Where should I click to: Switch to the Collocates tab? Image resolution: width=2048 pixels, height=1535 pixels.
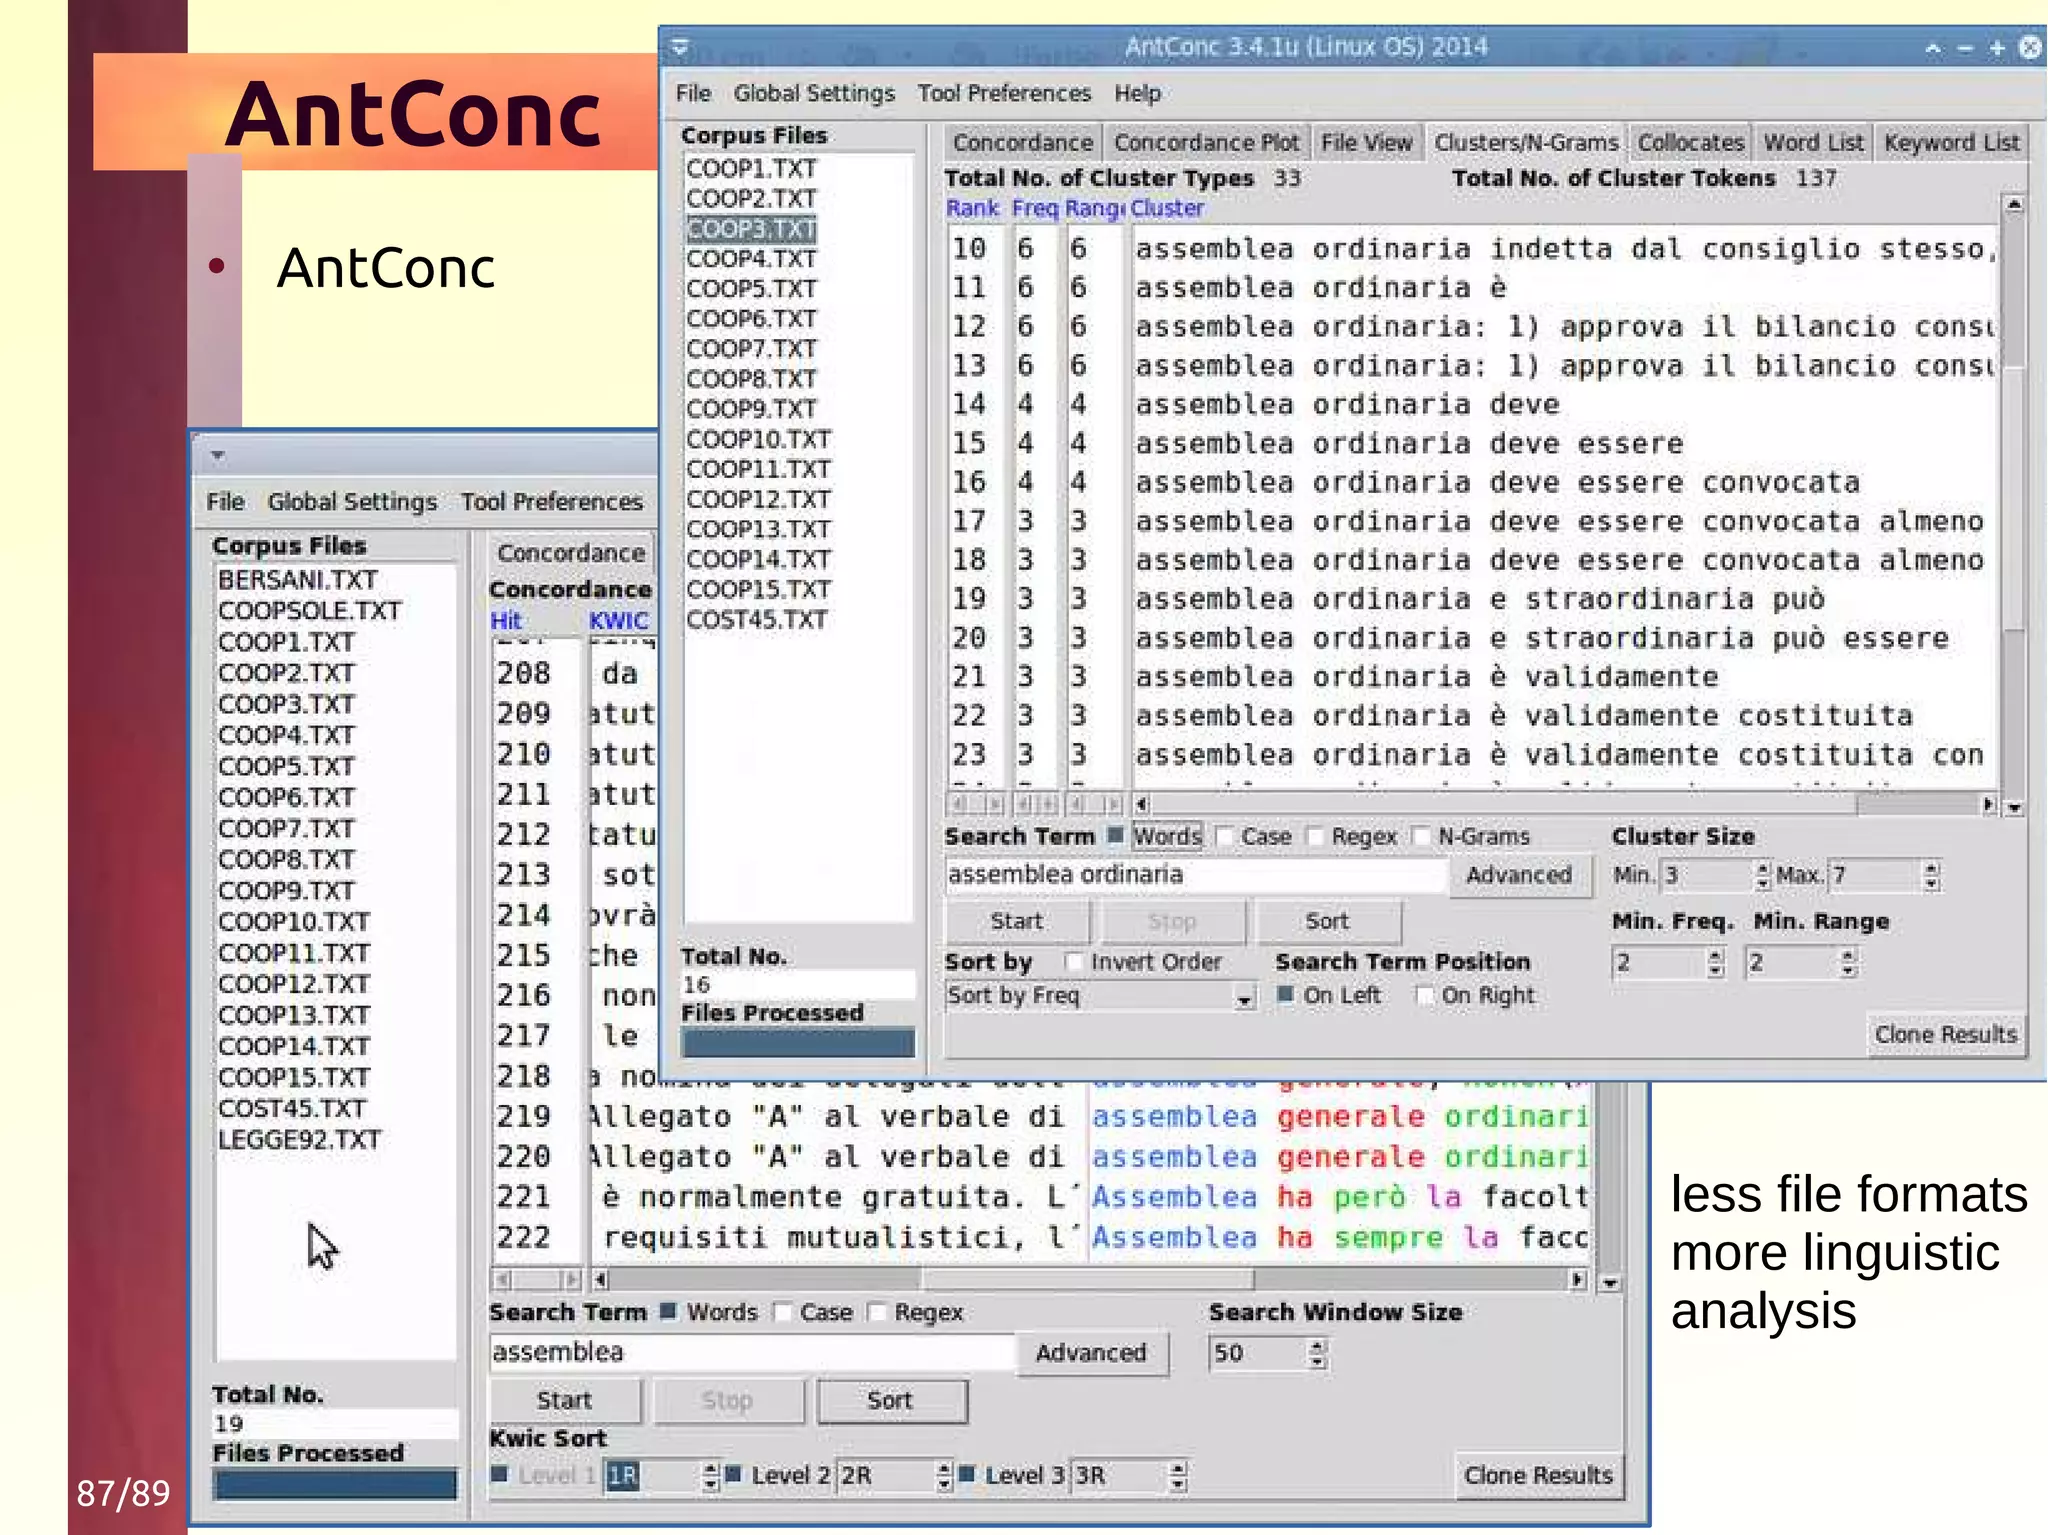tap(1690, 143)
